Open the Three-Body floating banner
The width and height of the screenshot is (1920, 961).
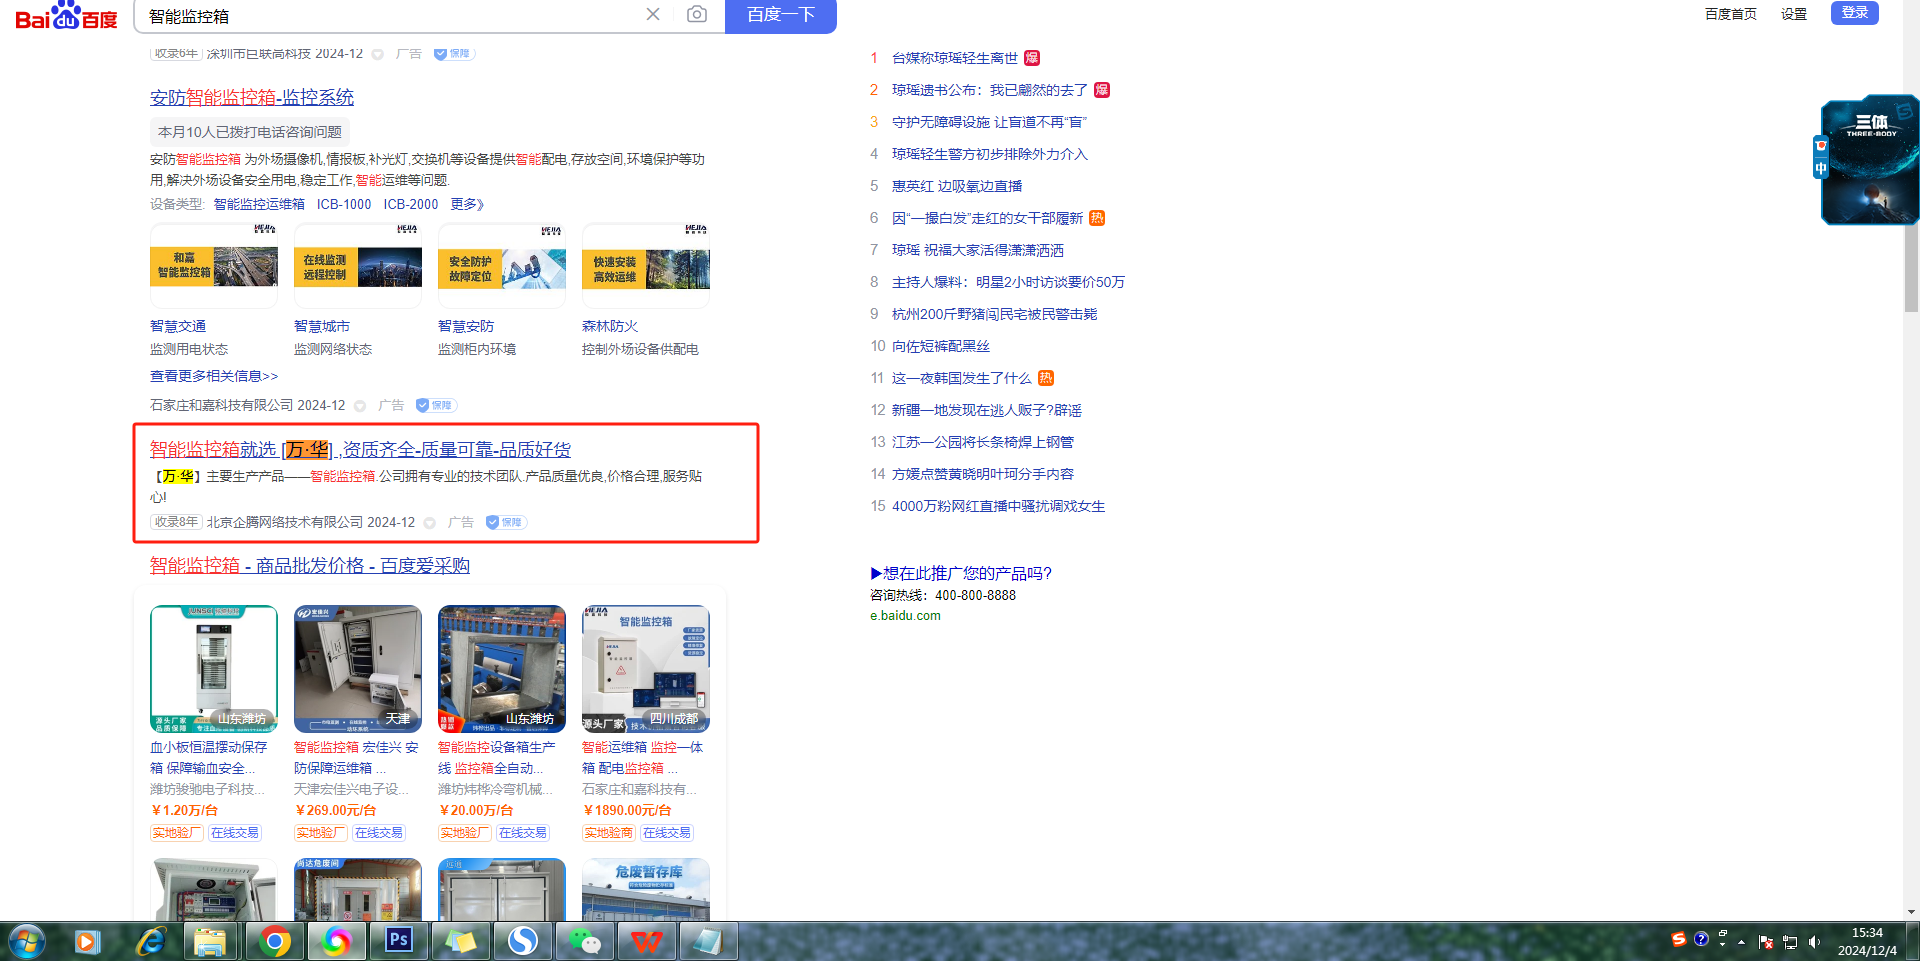tap(1869, 160)
